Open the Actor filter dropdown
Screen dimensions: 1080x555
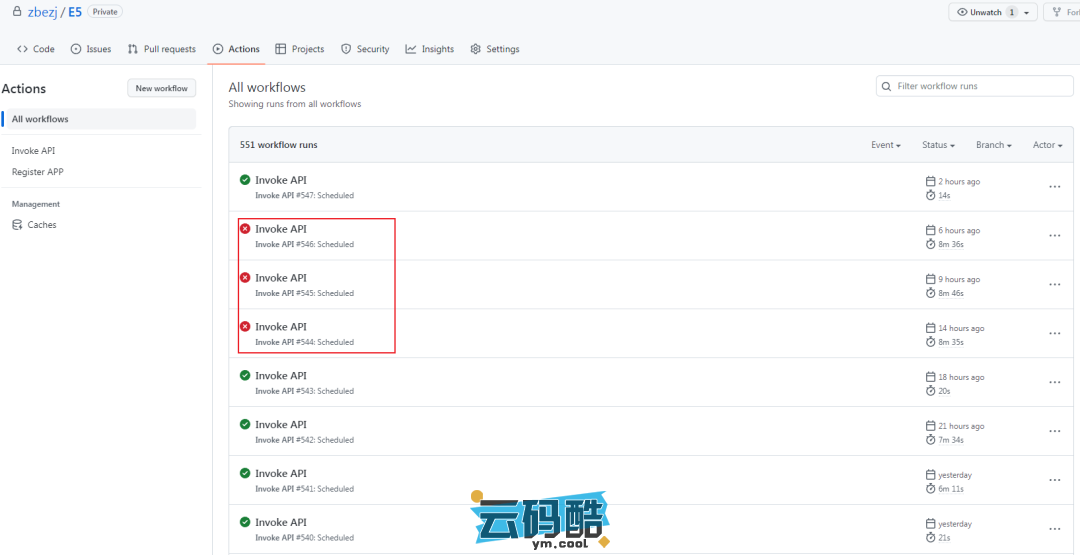coord(1047,145)
